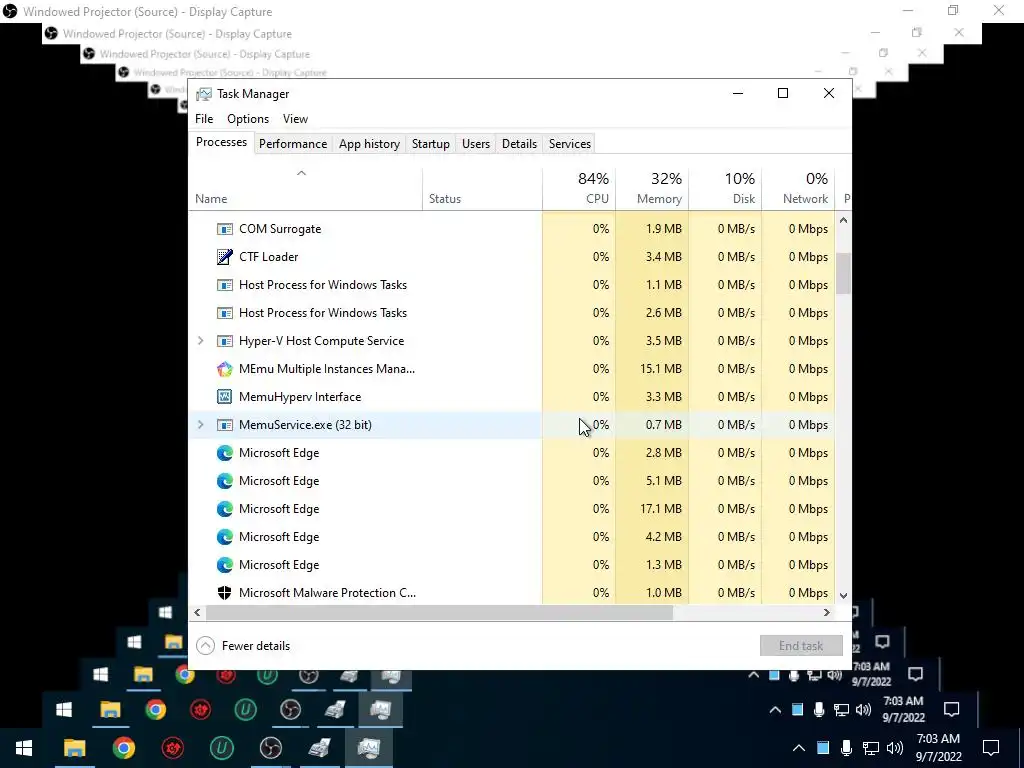Click the 15.1 MB memory cell

tap(652, 369)
